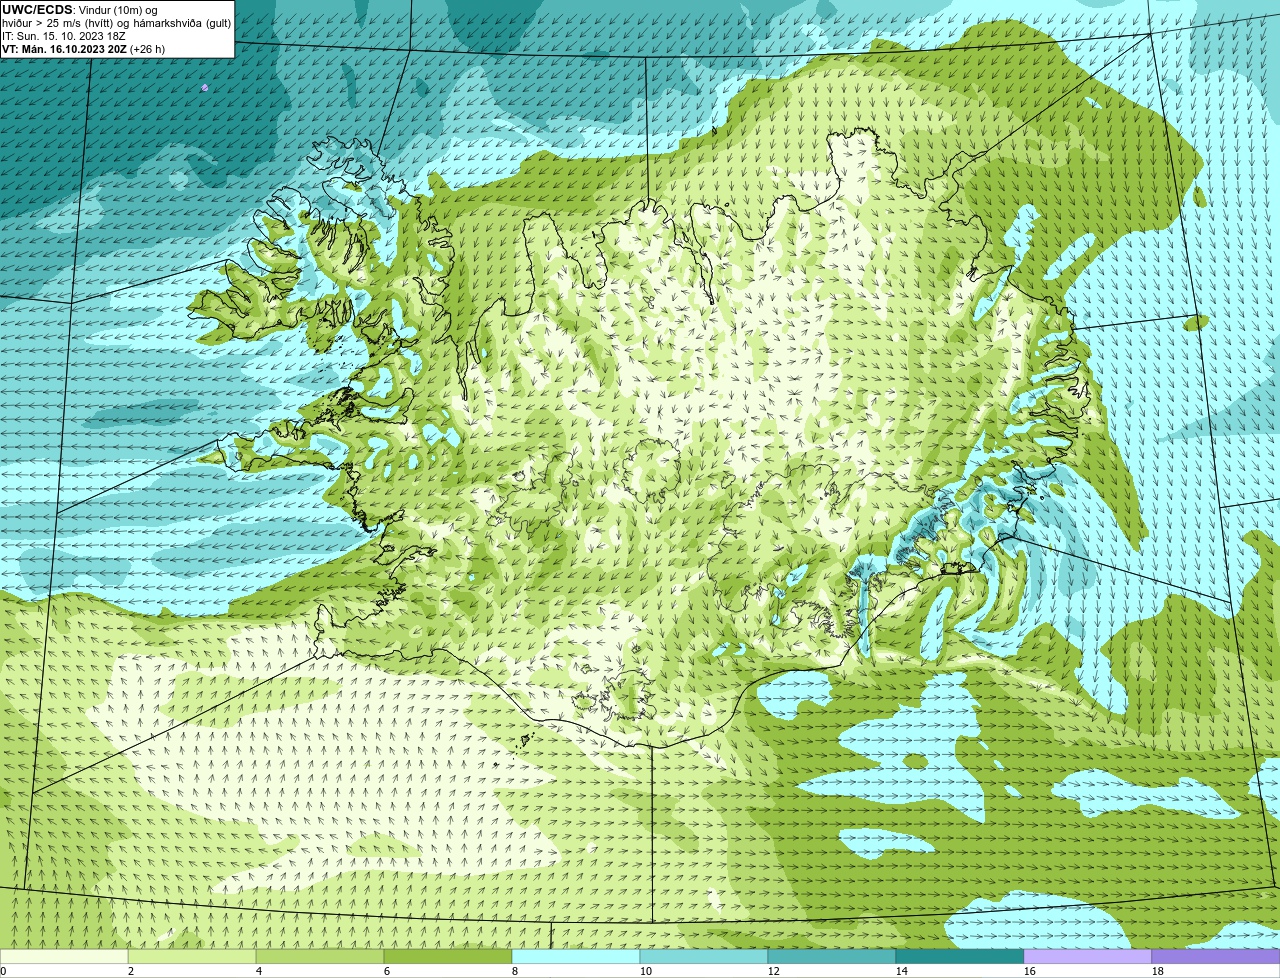Click the '0' legend scale label
The height and width of the screenshot is (978, 1280).
pos(4,971)
